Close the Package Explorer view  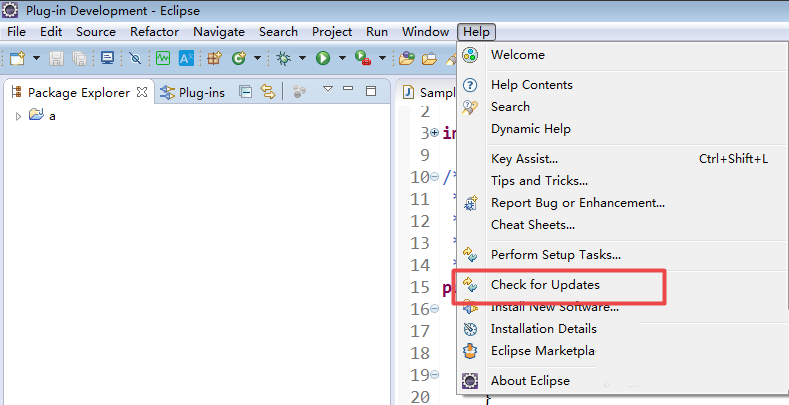click(x=142, y=92)
